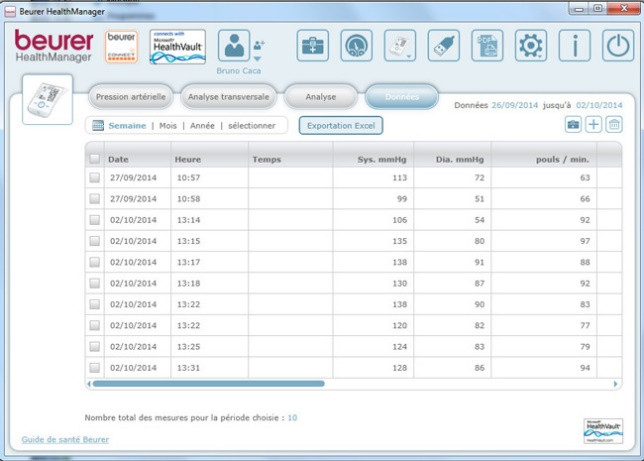Switch to the Analyse transversale tab
The image size is (644, 461).
tap(228, 97)
